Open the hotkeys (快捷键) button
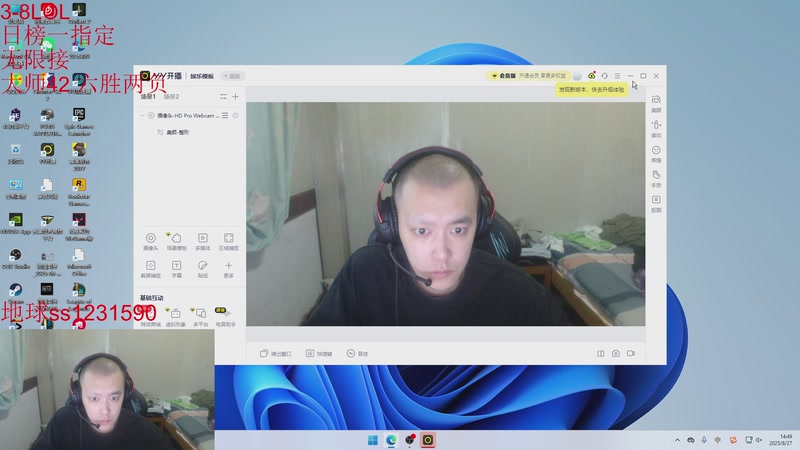This screenshot has width=800, height=450. pos(319,354)
